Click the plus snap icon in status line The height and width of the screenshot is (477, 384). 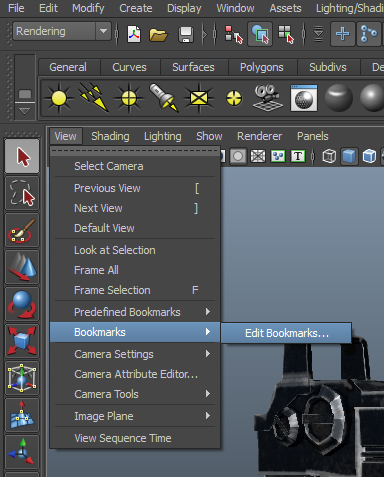[x=342, y=34]
